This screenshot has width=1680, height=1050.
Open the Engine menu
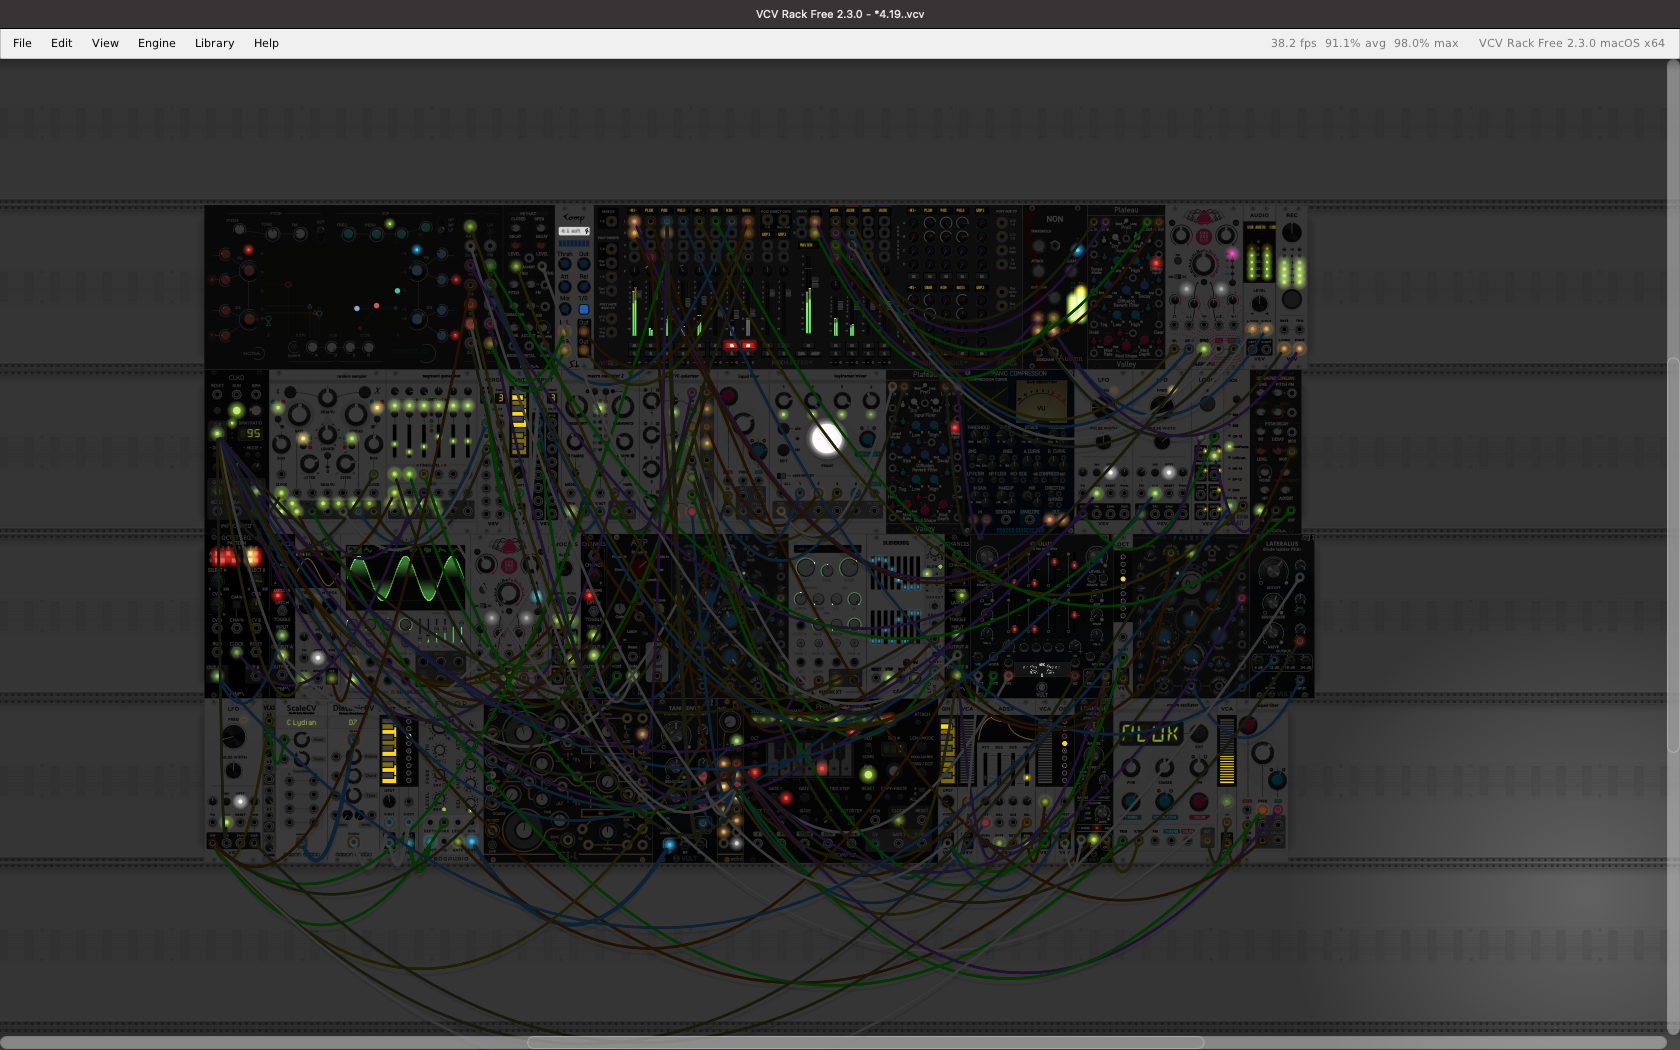[156, 43]
